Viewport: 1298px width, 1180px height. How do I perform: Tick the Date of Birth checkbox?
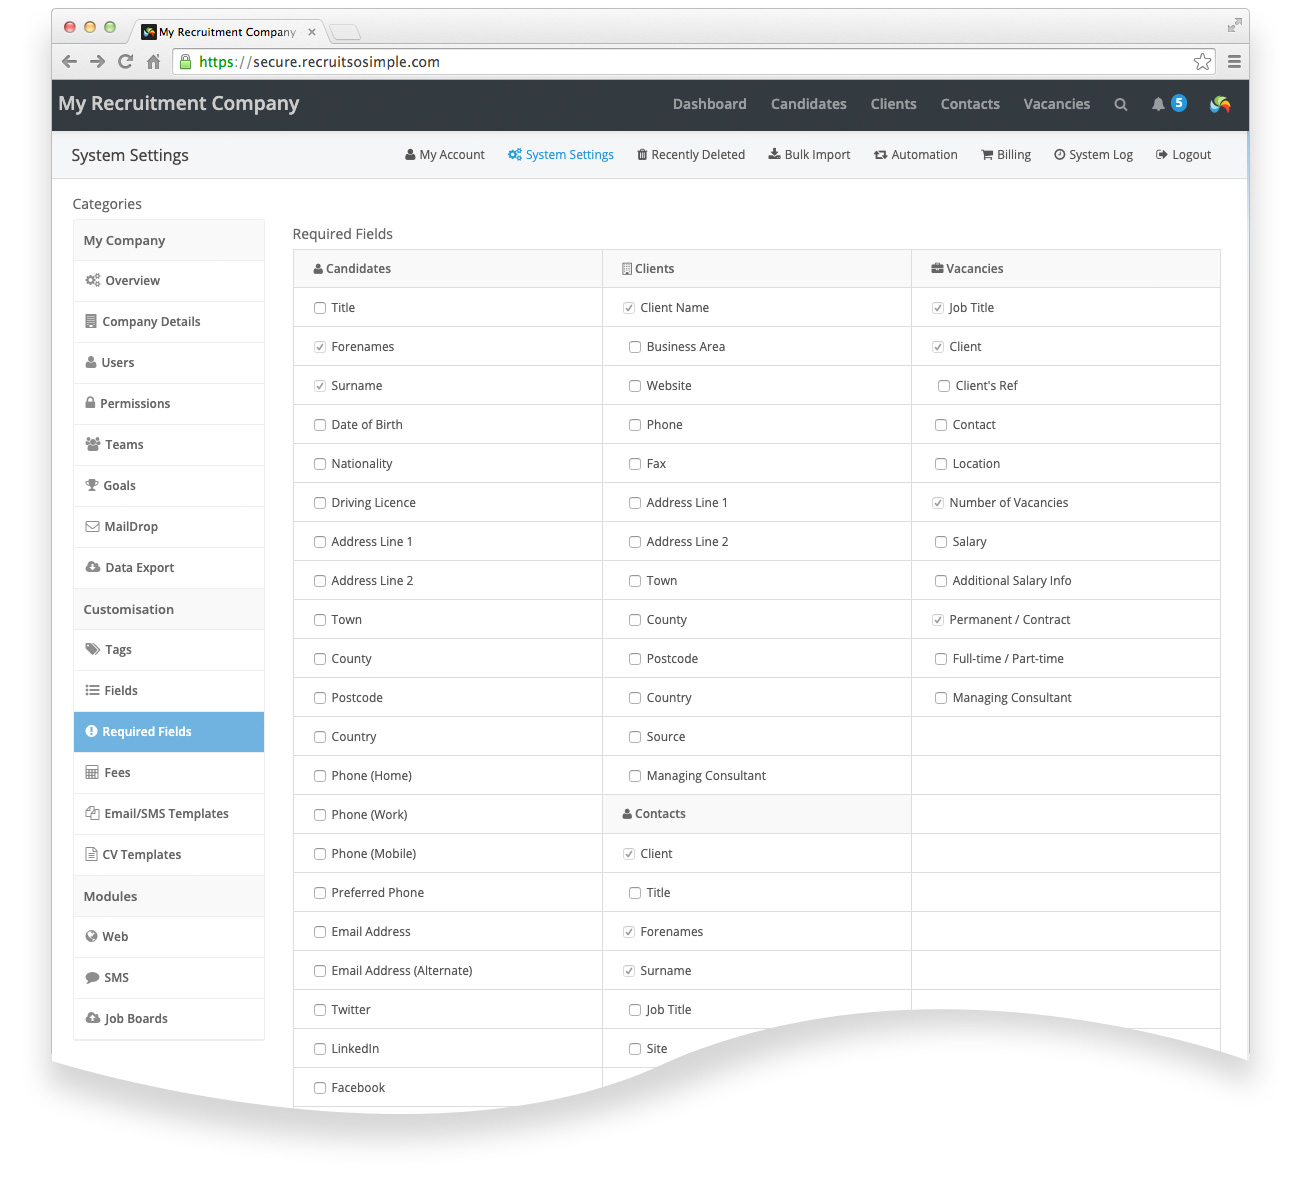(320, 425)
